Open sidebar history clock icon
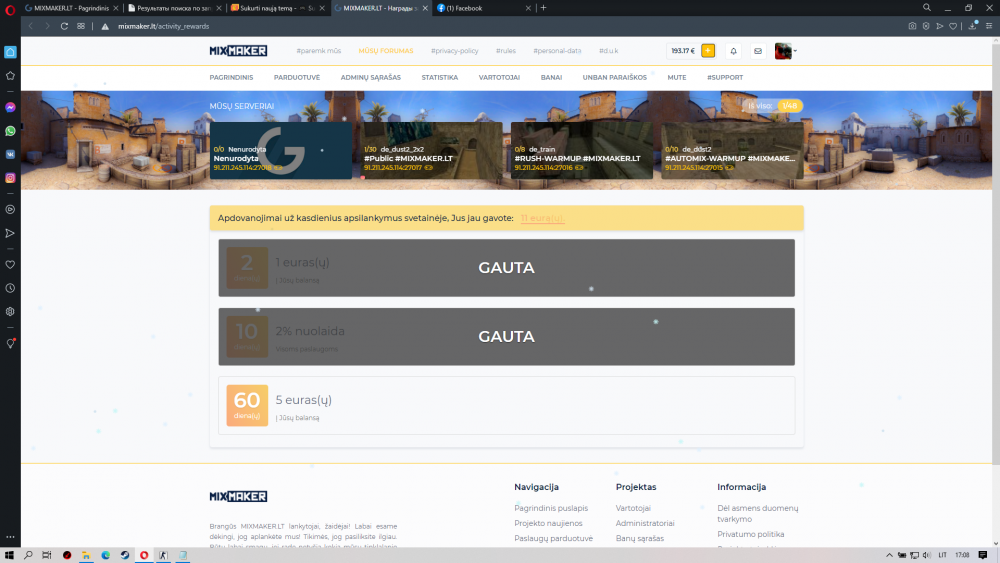1000x563 pixels. [10, 288]
